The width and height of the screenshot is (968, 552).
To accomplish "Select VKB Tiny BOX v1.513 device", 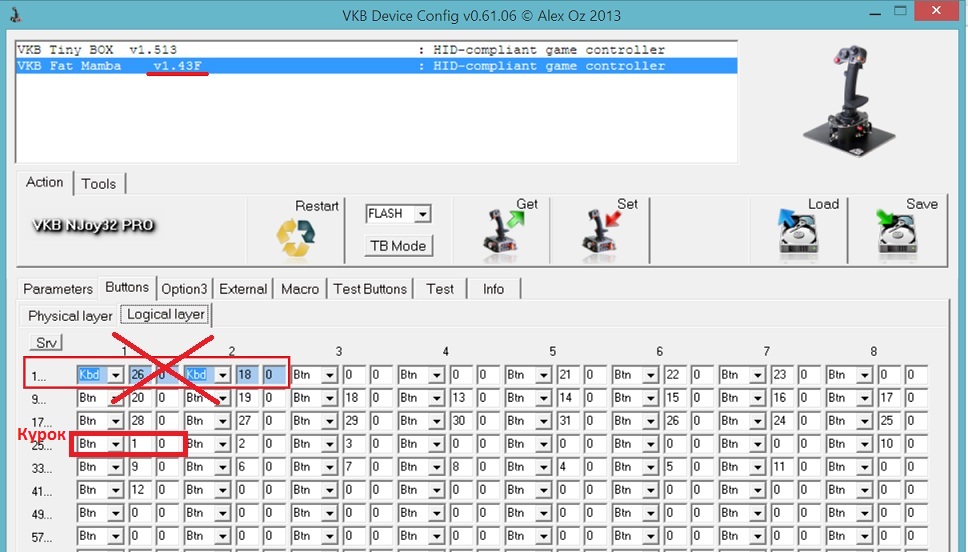I will [376, 49].
